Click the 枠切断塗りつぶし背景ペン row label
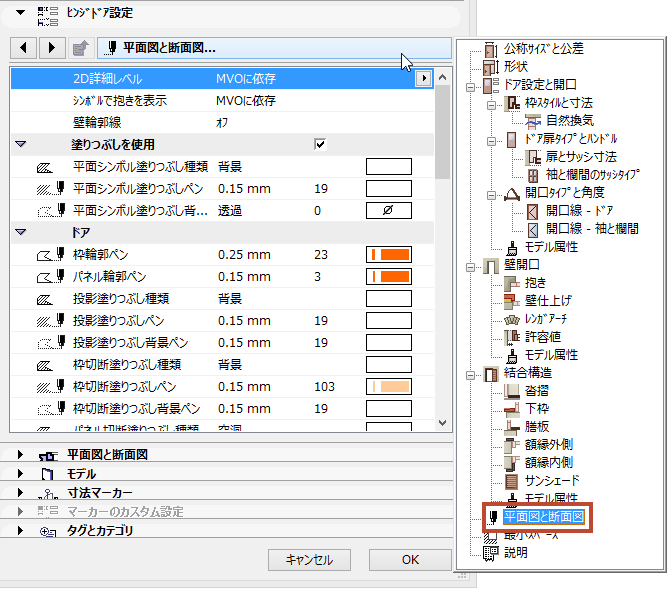Image resolution: width=668 pixels, height=592 pixels. [136, 408]
